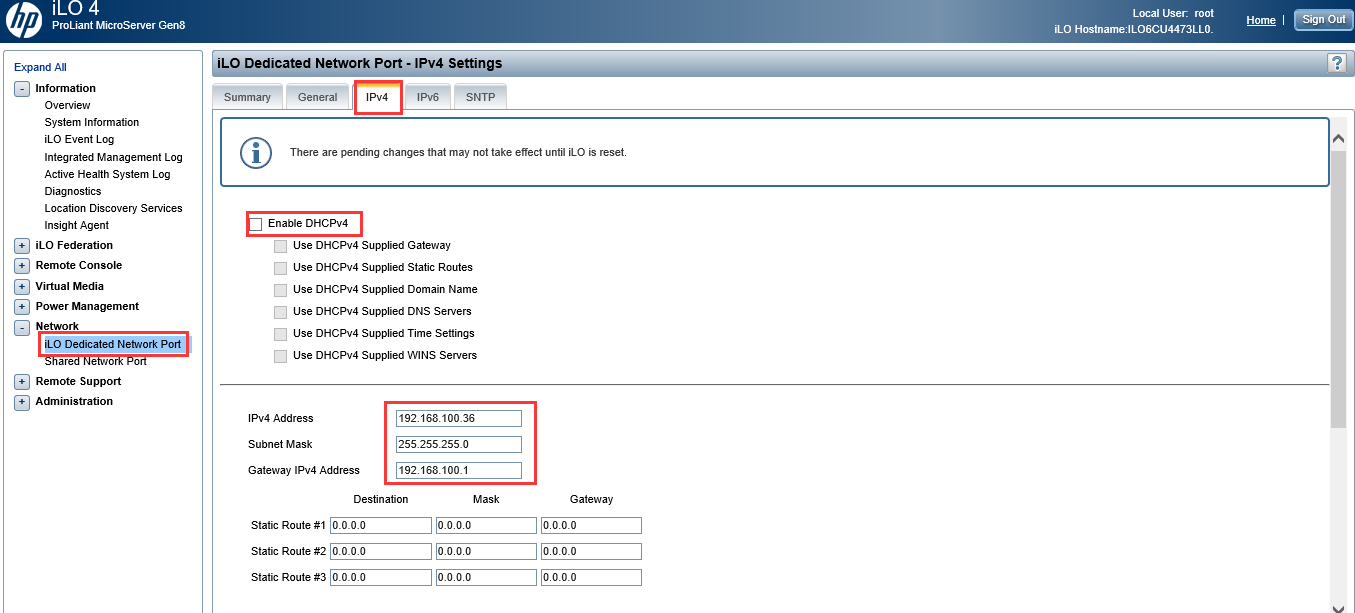Click the pending changes info icon

click(256, 152)
